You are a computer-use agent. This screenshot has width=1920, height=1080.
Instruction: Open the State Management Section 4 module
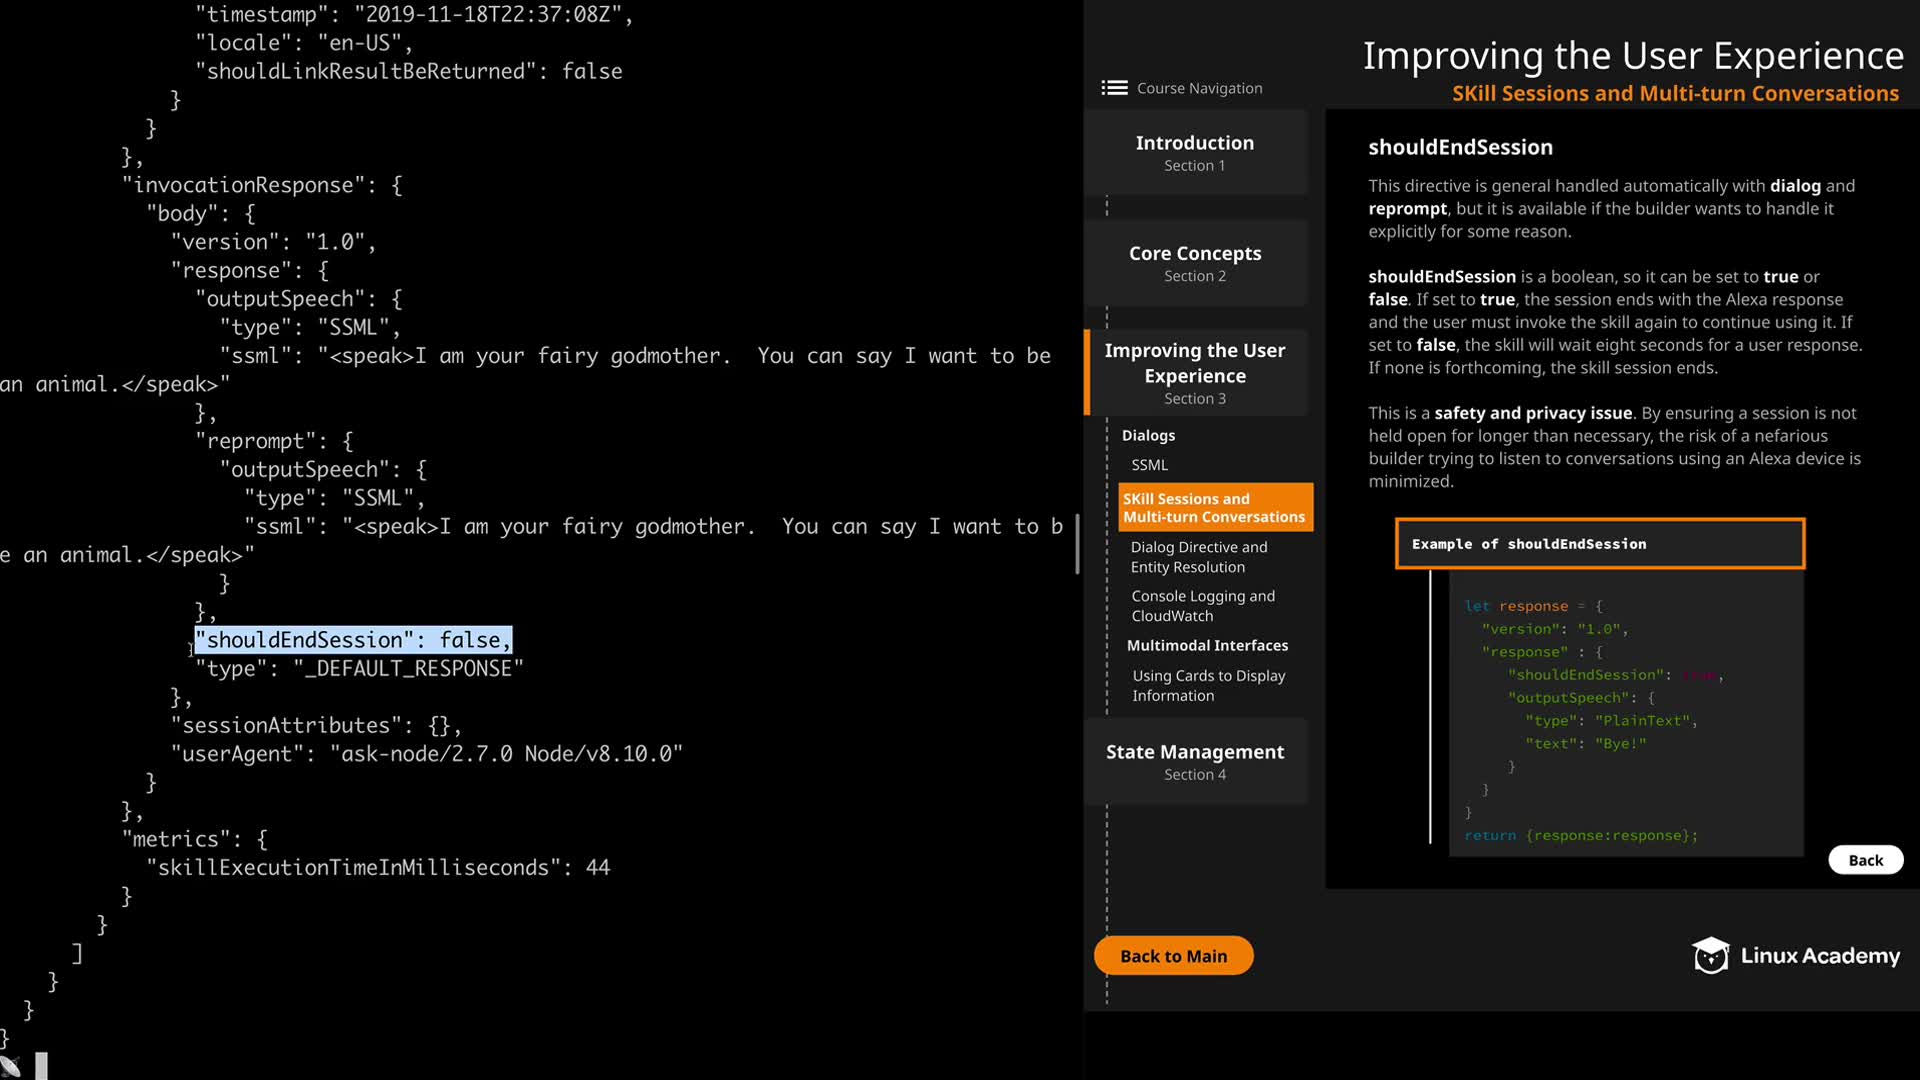[x=1194, y=761]
